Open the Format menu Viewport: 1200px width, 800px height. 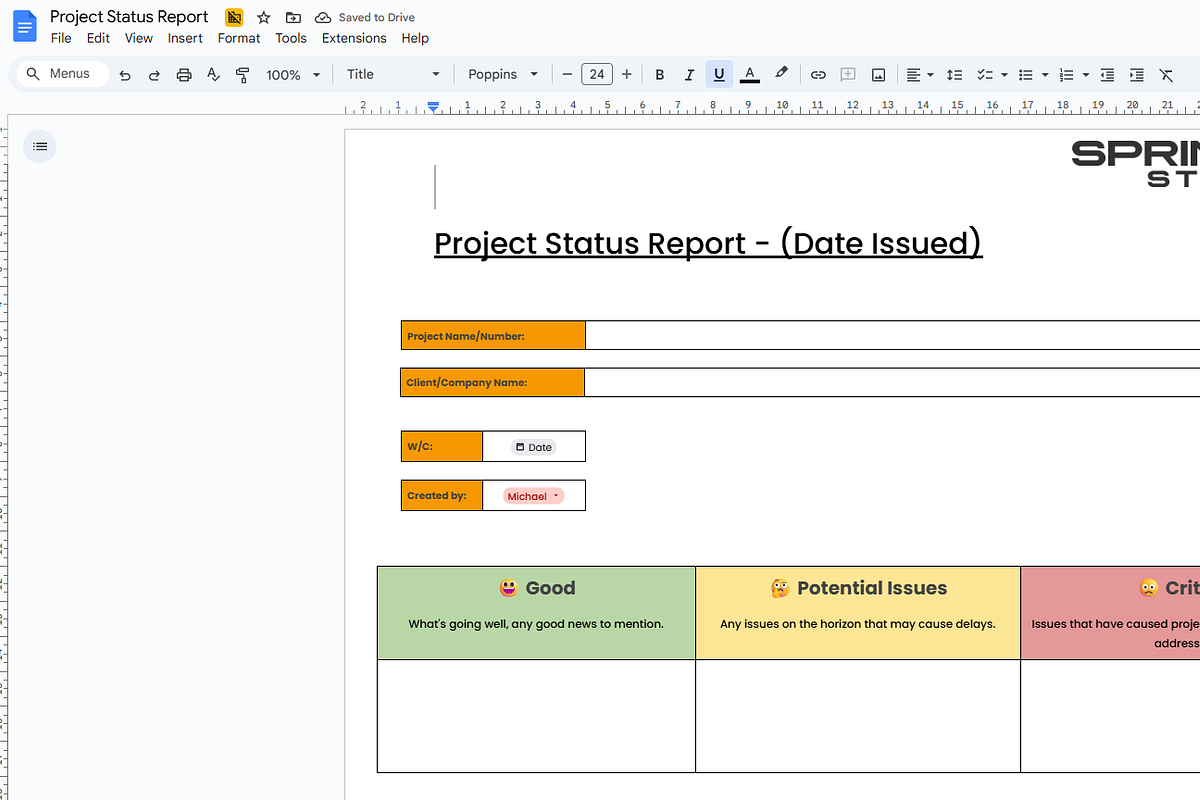pos(239,38)
